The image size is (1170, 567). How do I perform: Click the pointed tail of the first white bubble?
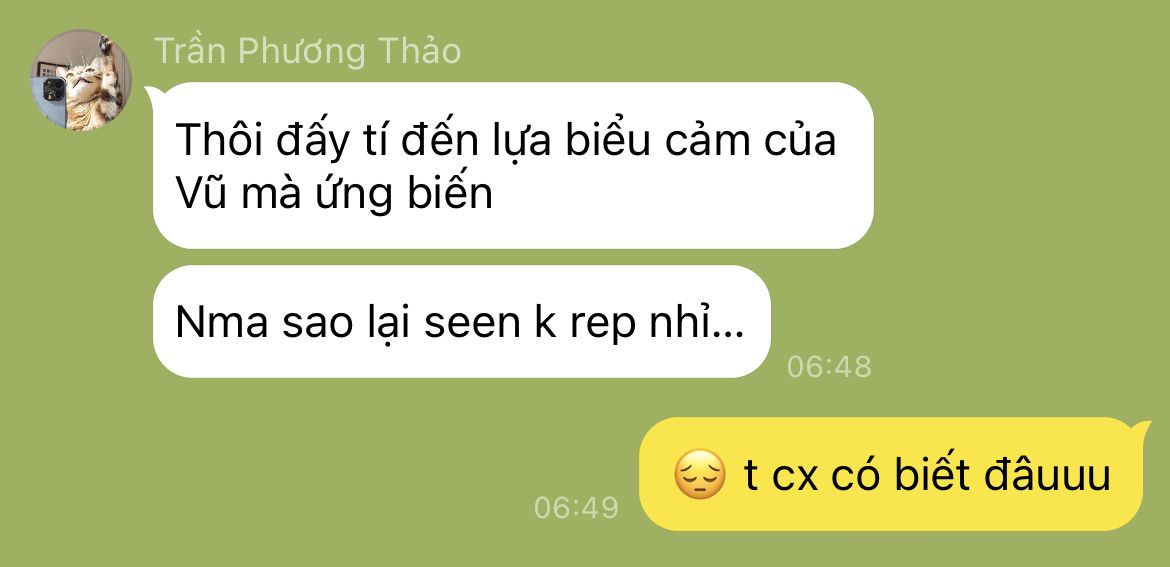(152, 93)
